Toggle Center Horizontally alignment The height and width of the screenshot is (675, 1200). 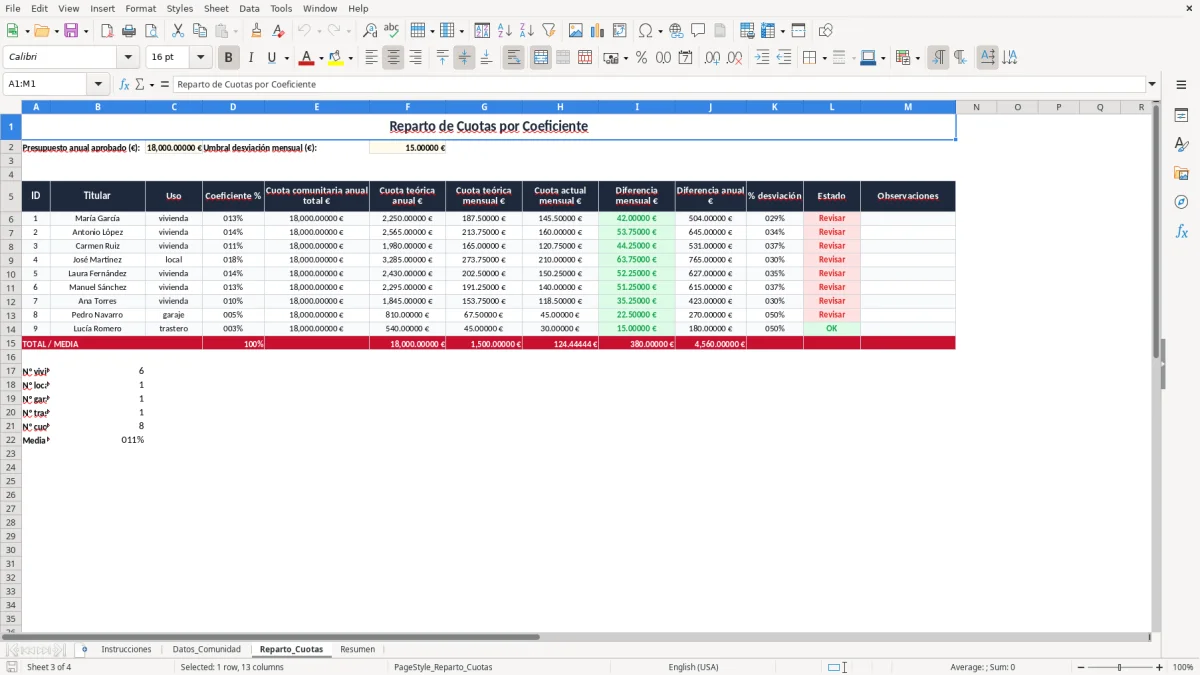[x=393, y=58]
